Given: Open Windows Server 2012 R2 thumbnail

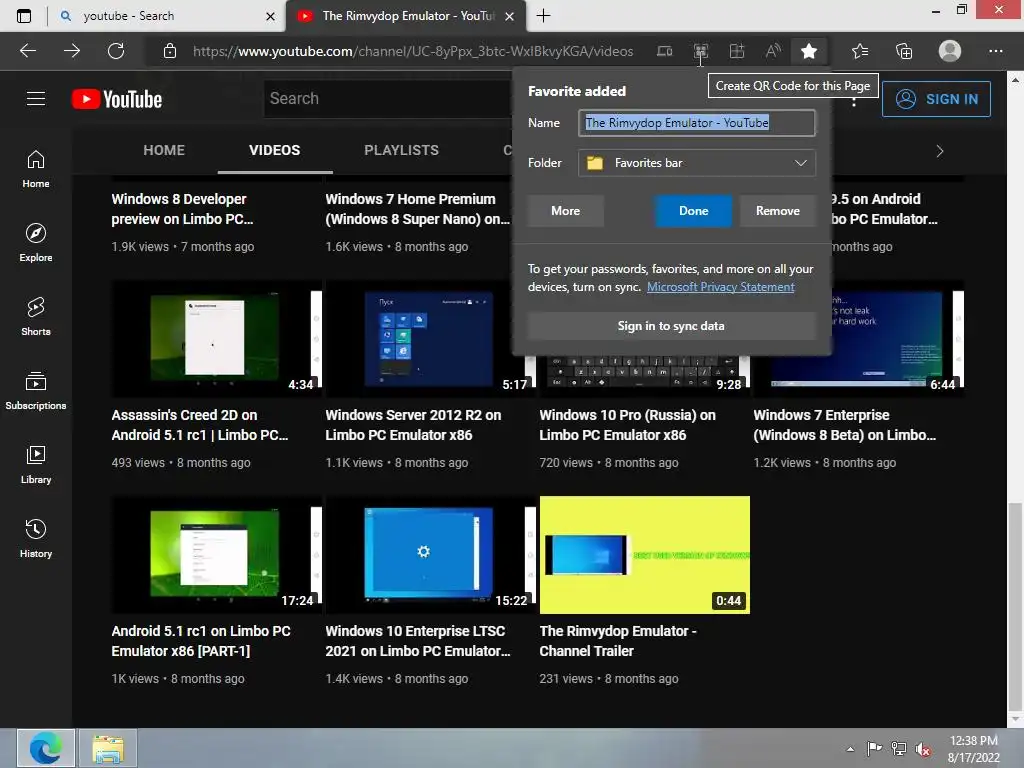Looking at the screenshot, I should 431,338.
